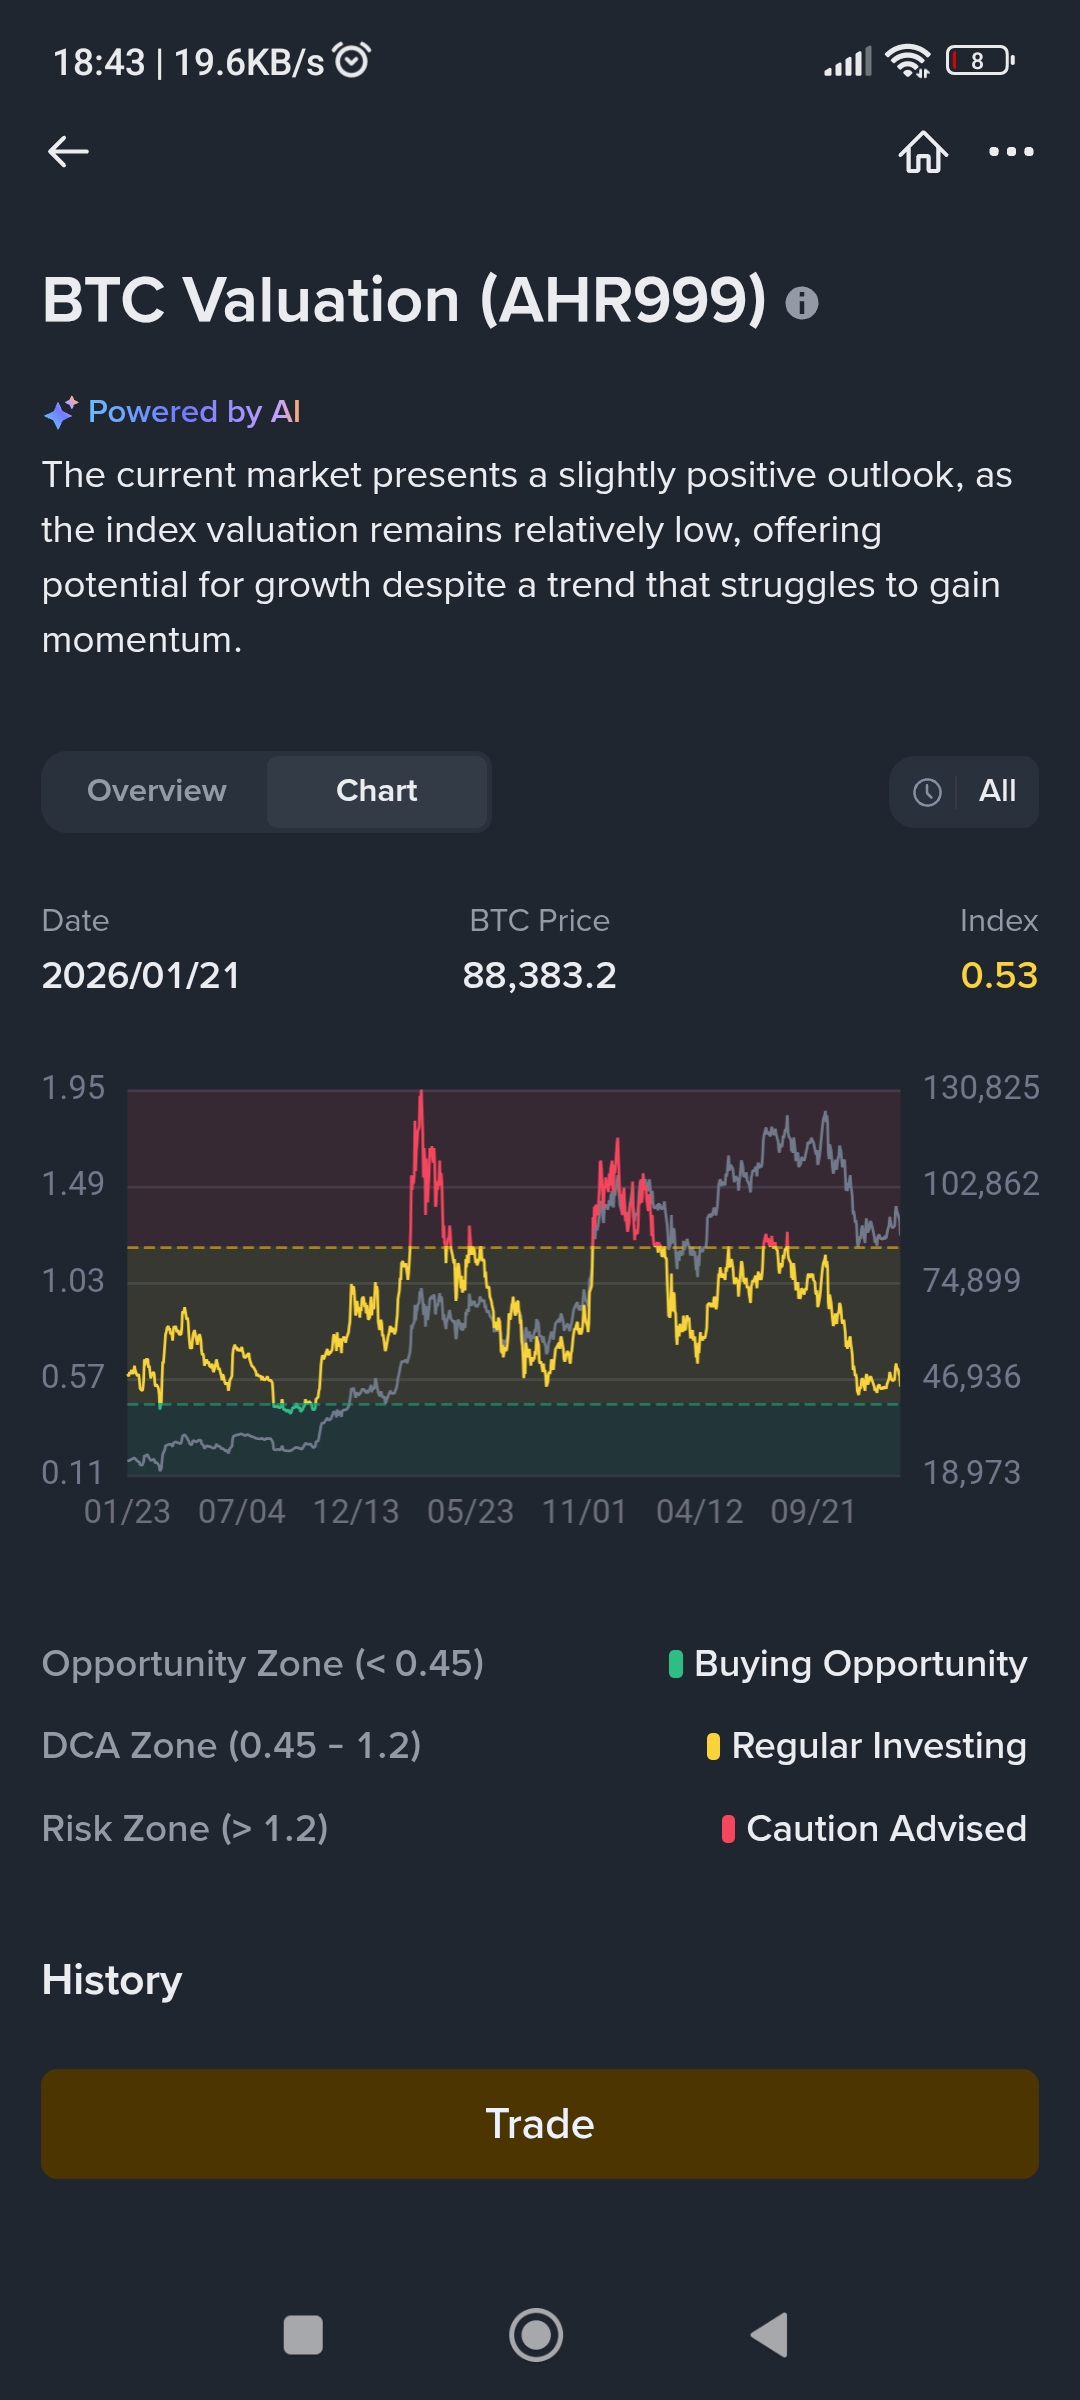The width and height of the screenshot is (1080, 2400).
Task: Tap the Powered by AI label
Action: (195, 412)
